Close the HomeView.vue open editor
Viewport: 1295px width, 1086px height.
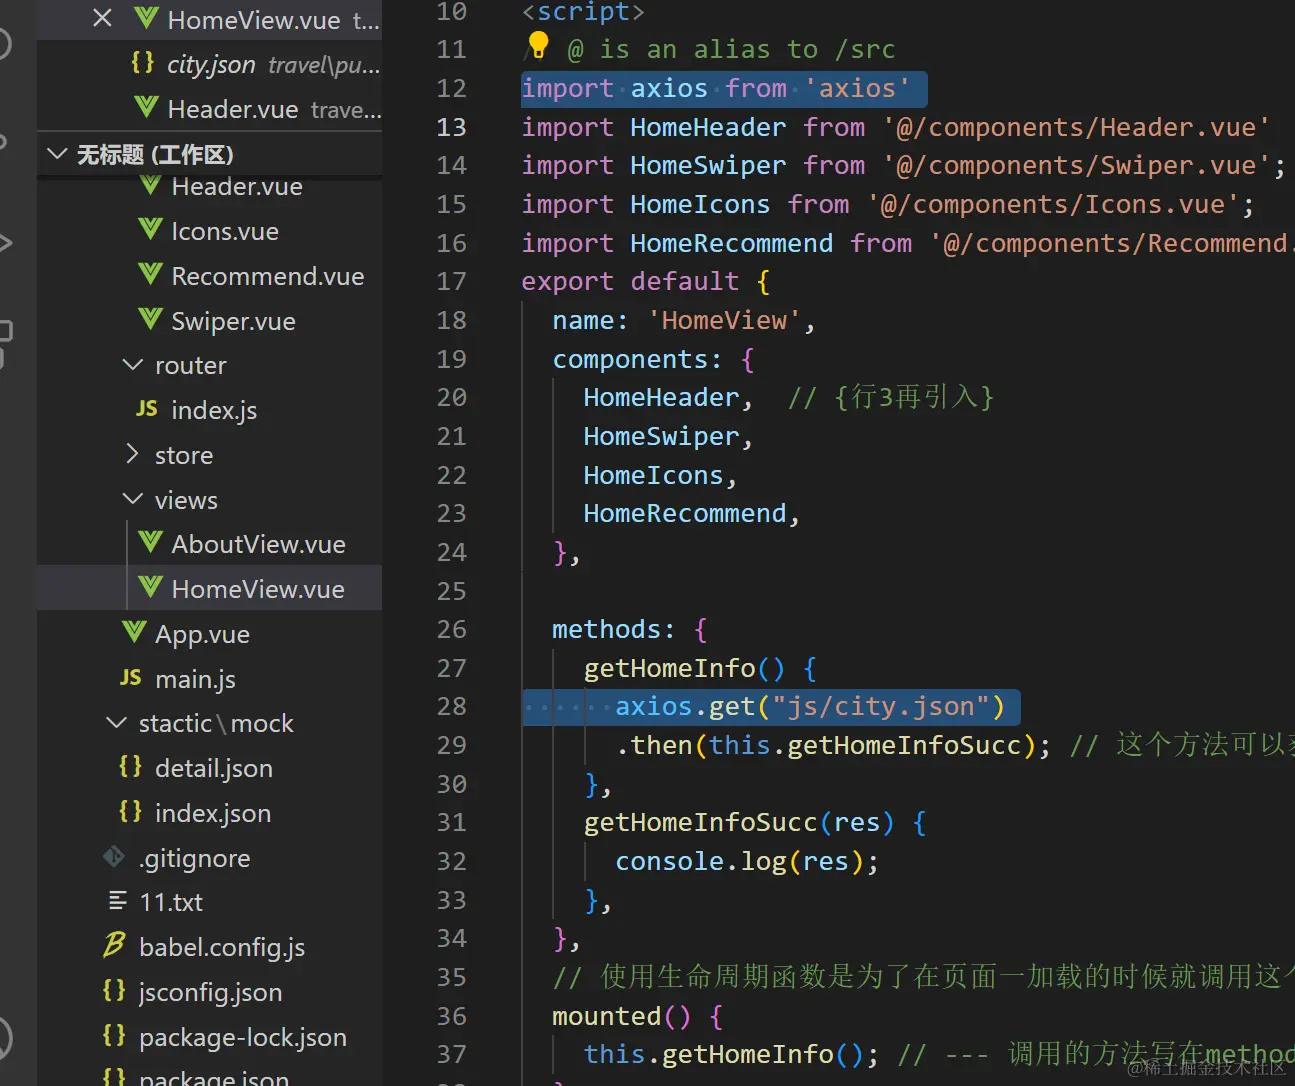tap(102, 18)
